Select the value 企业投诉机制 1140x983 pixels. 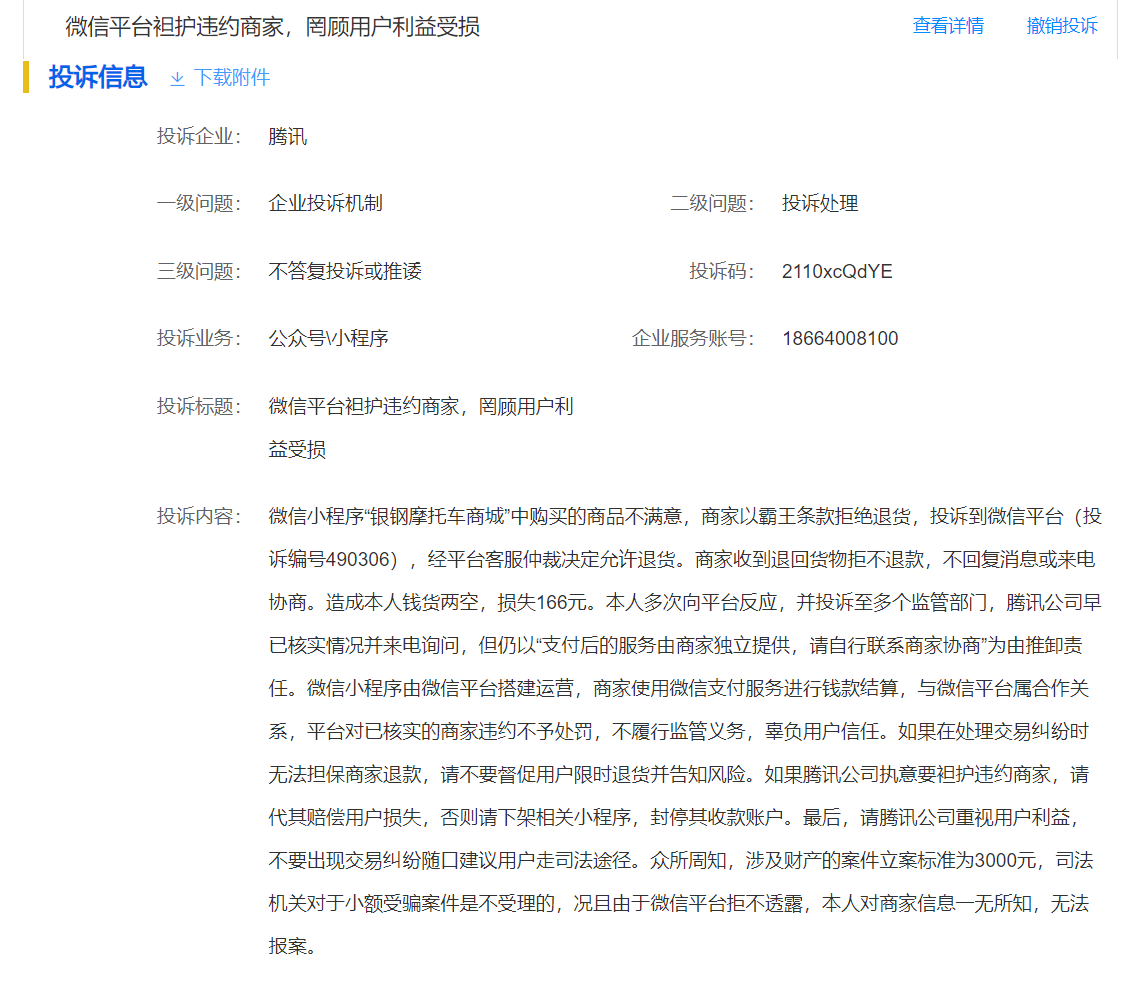[x=326, y=204]
